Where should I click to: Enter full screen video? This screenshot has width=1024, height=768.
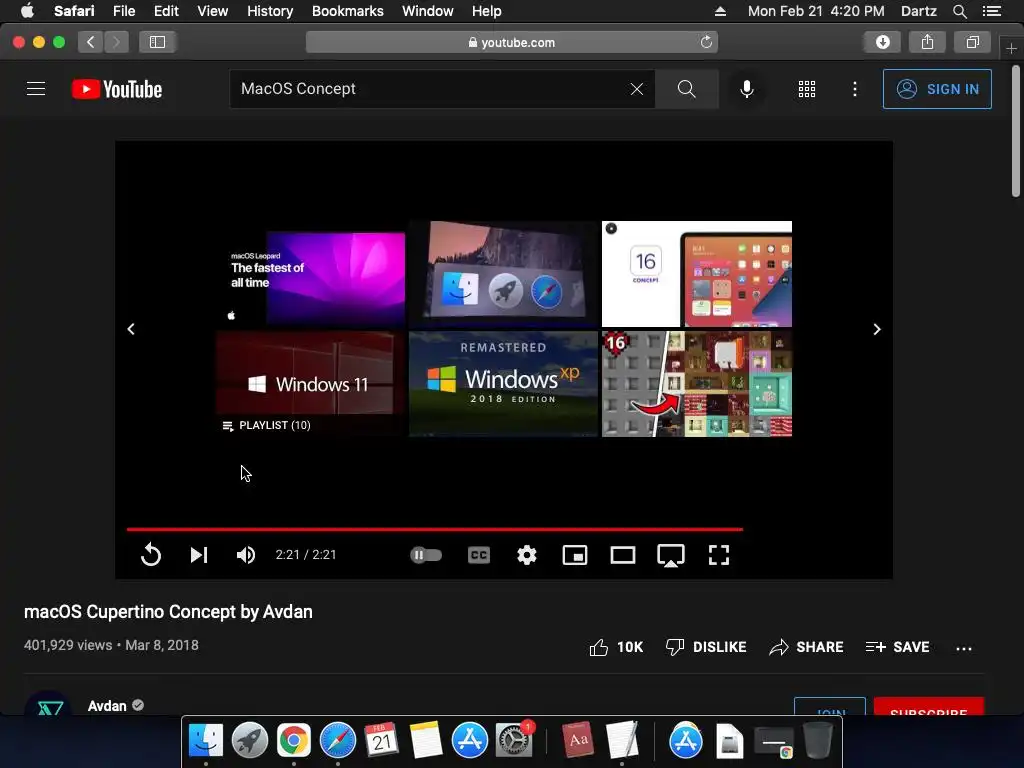pos(719,555)
